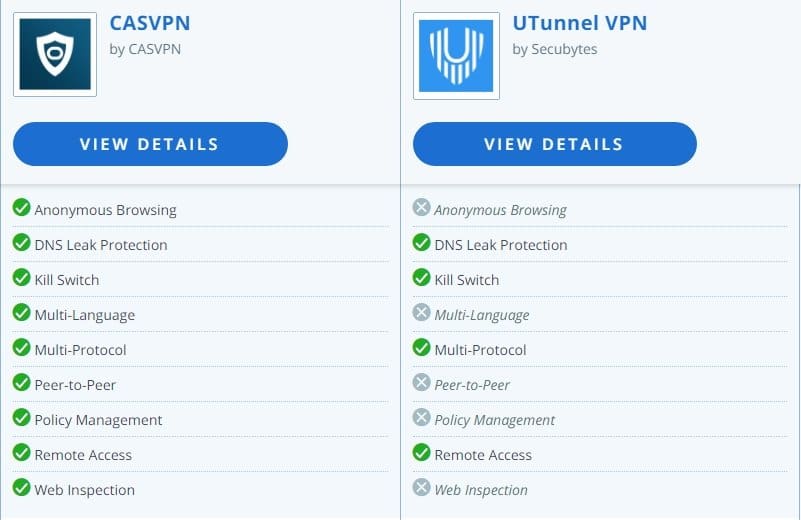This screenshot has height=520, width=801.
Task: Click the CASVPN shield logo thumbnail
Action: [55, 55]
